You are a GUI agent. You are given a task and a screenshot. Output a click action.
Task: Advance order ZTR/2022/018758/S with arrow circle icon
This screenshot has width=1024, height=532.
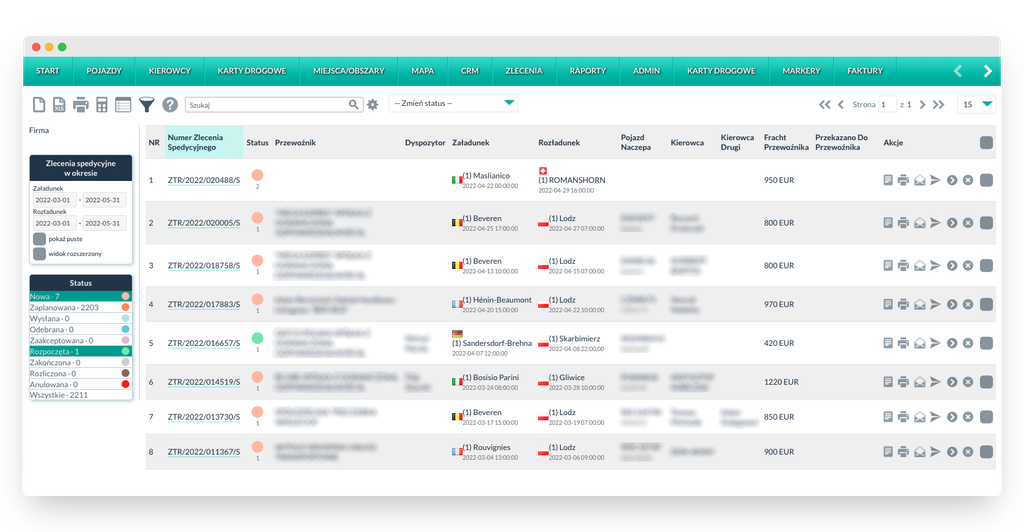point(952,266)
